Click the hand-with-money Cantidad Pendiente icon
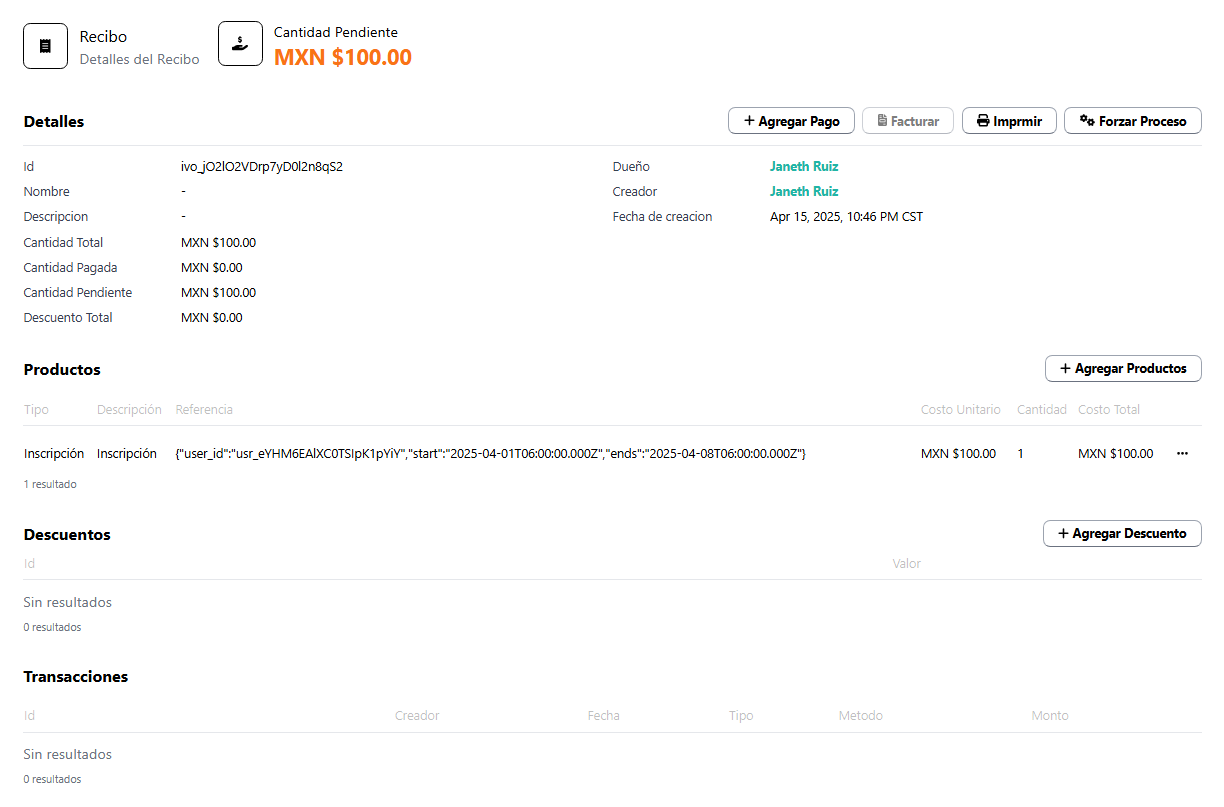1224x807 pixels. [240, 44]
